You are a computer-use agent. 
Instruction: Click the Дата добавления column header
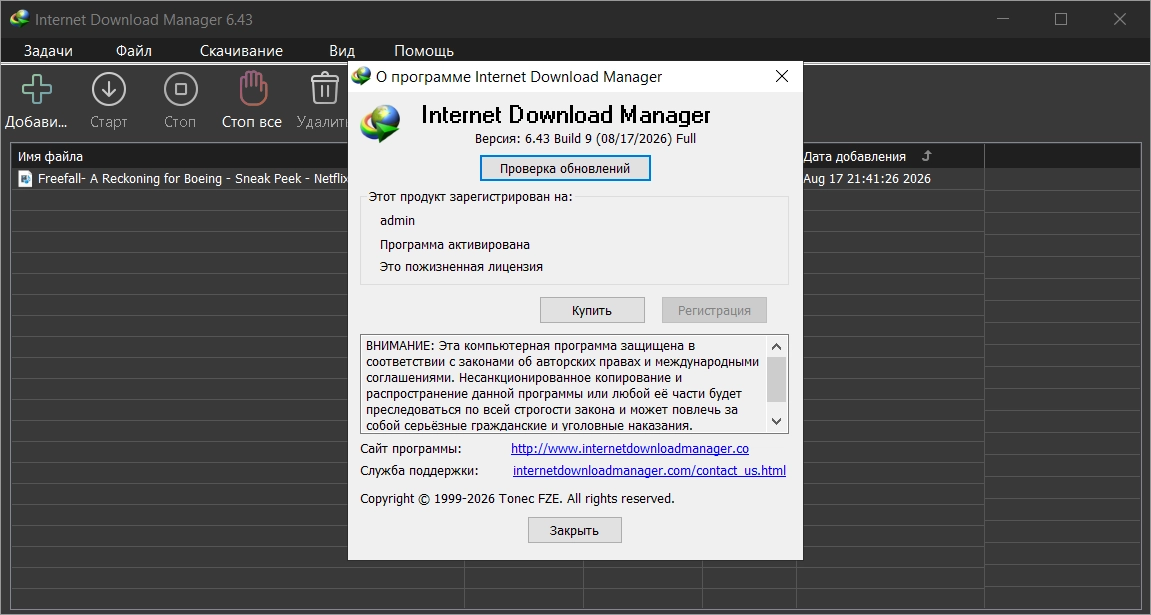pyautogui.click(x=890, y=156)
